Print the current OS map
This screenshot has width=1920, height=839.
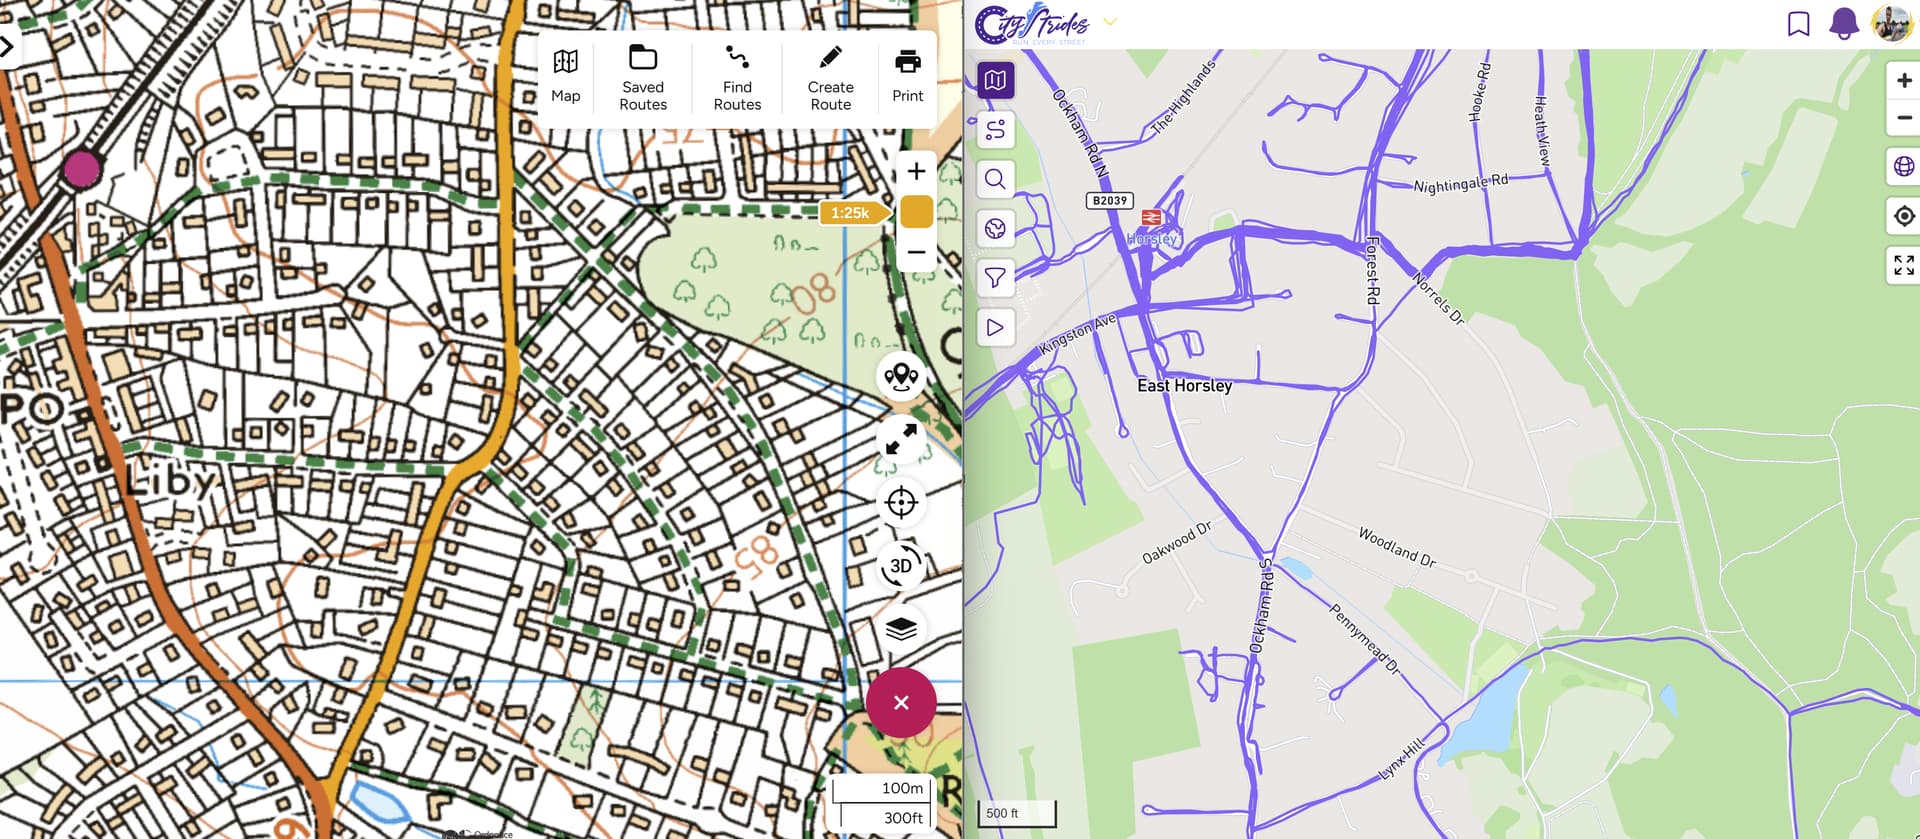(x=907, y=75)
